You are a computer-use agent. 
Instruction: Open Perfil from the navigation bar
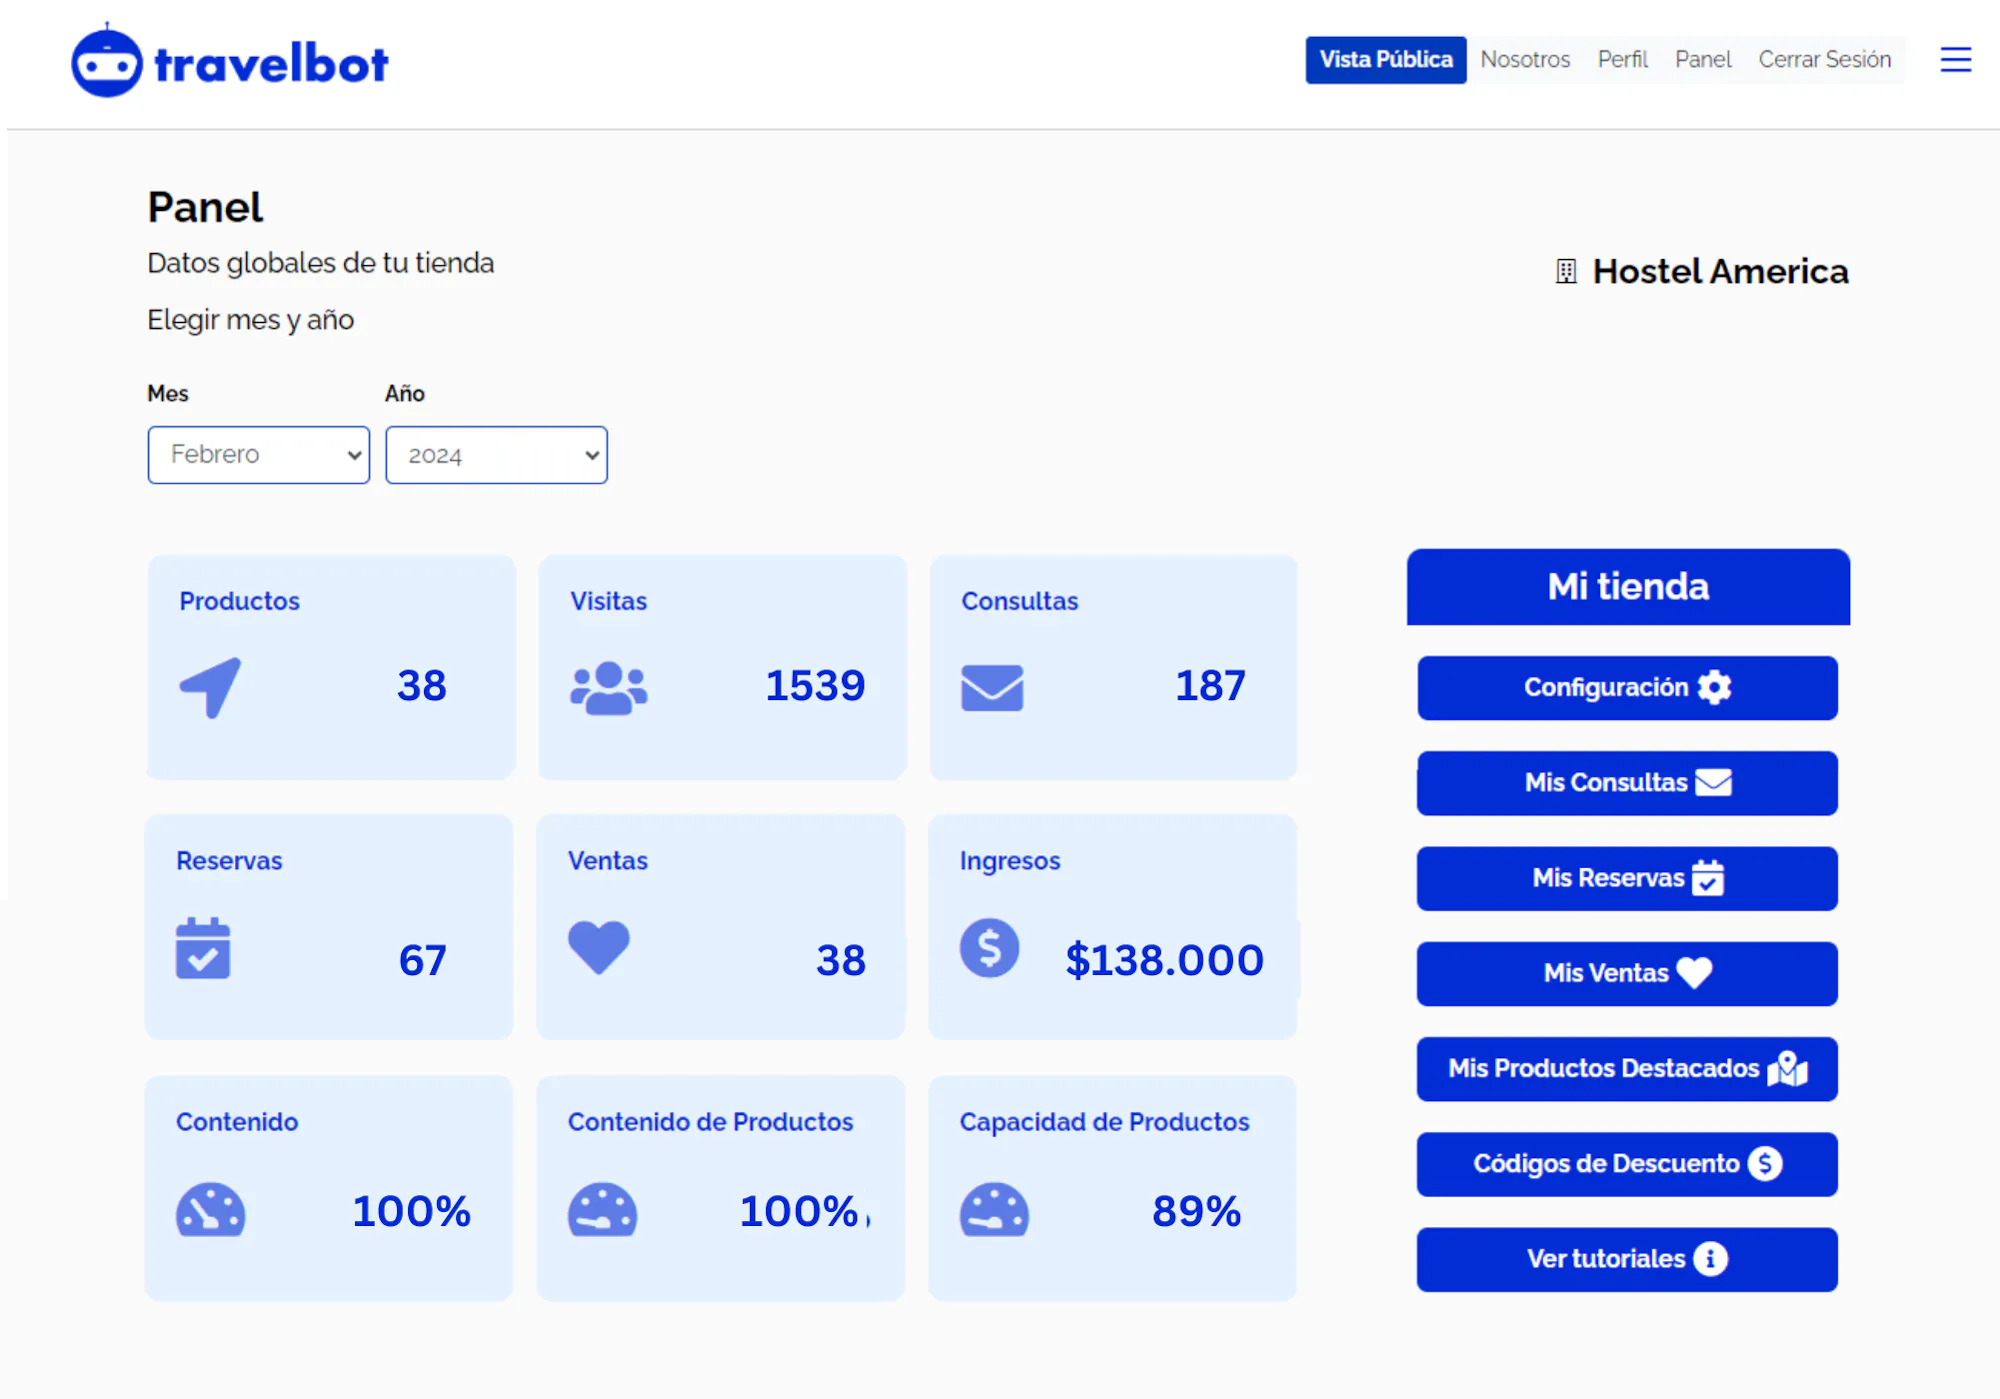click(1622, 60)
